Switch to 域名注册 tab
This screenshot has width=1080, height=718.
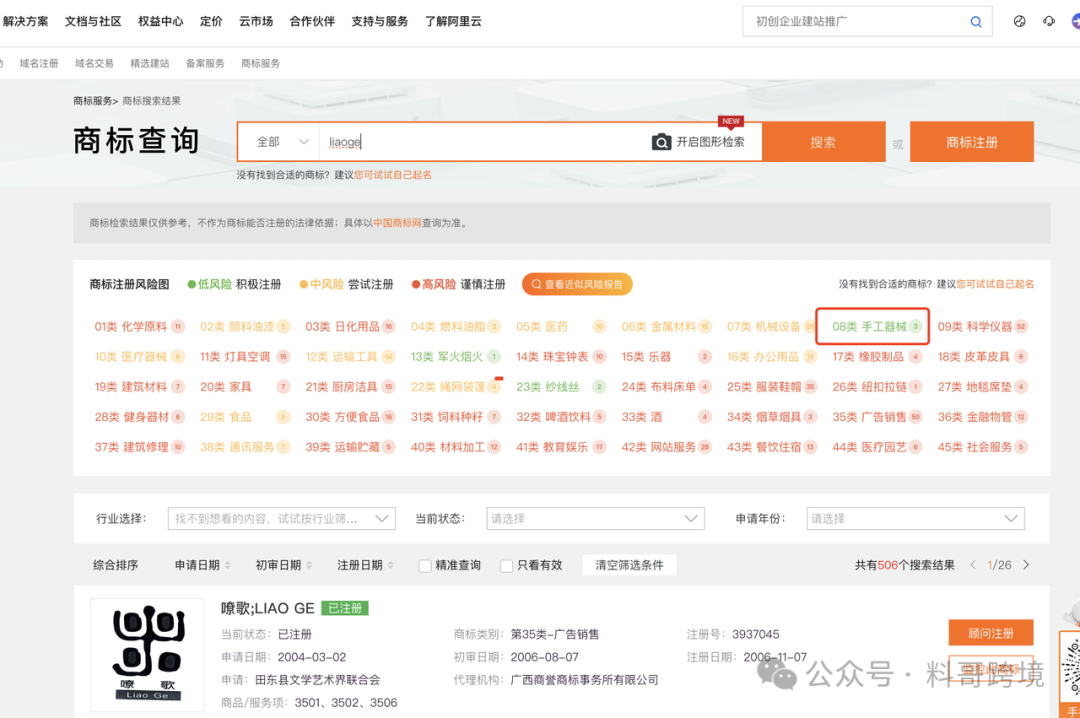(39, 63)
